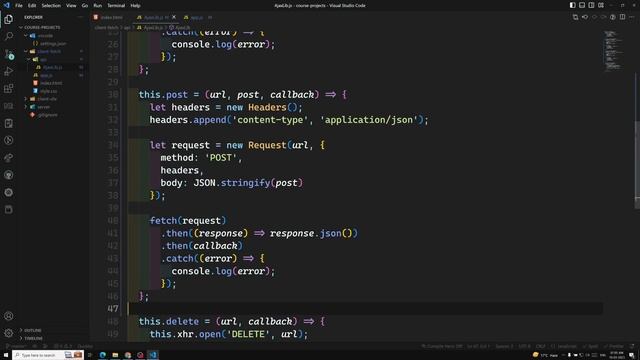Screen dimensions: 640x360
Task: Open style.css in Explorer tree
Action: (x=49, y=91)
